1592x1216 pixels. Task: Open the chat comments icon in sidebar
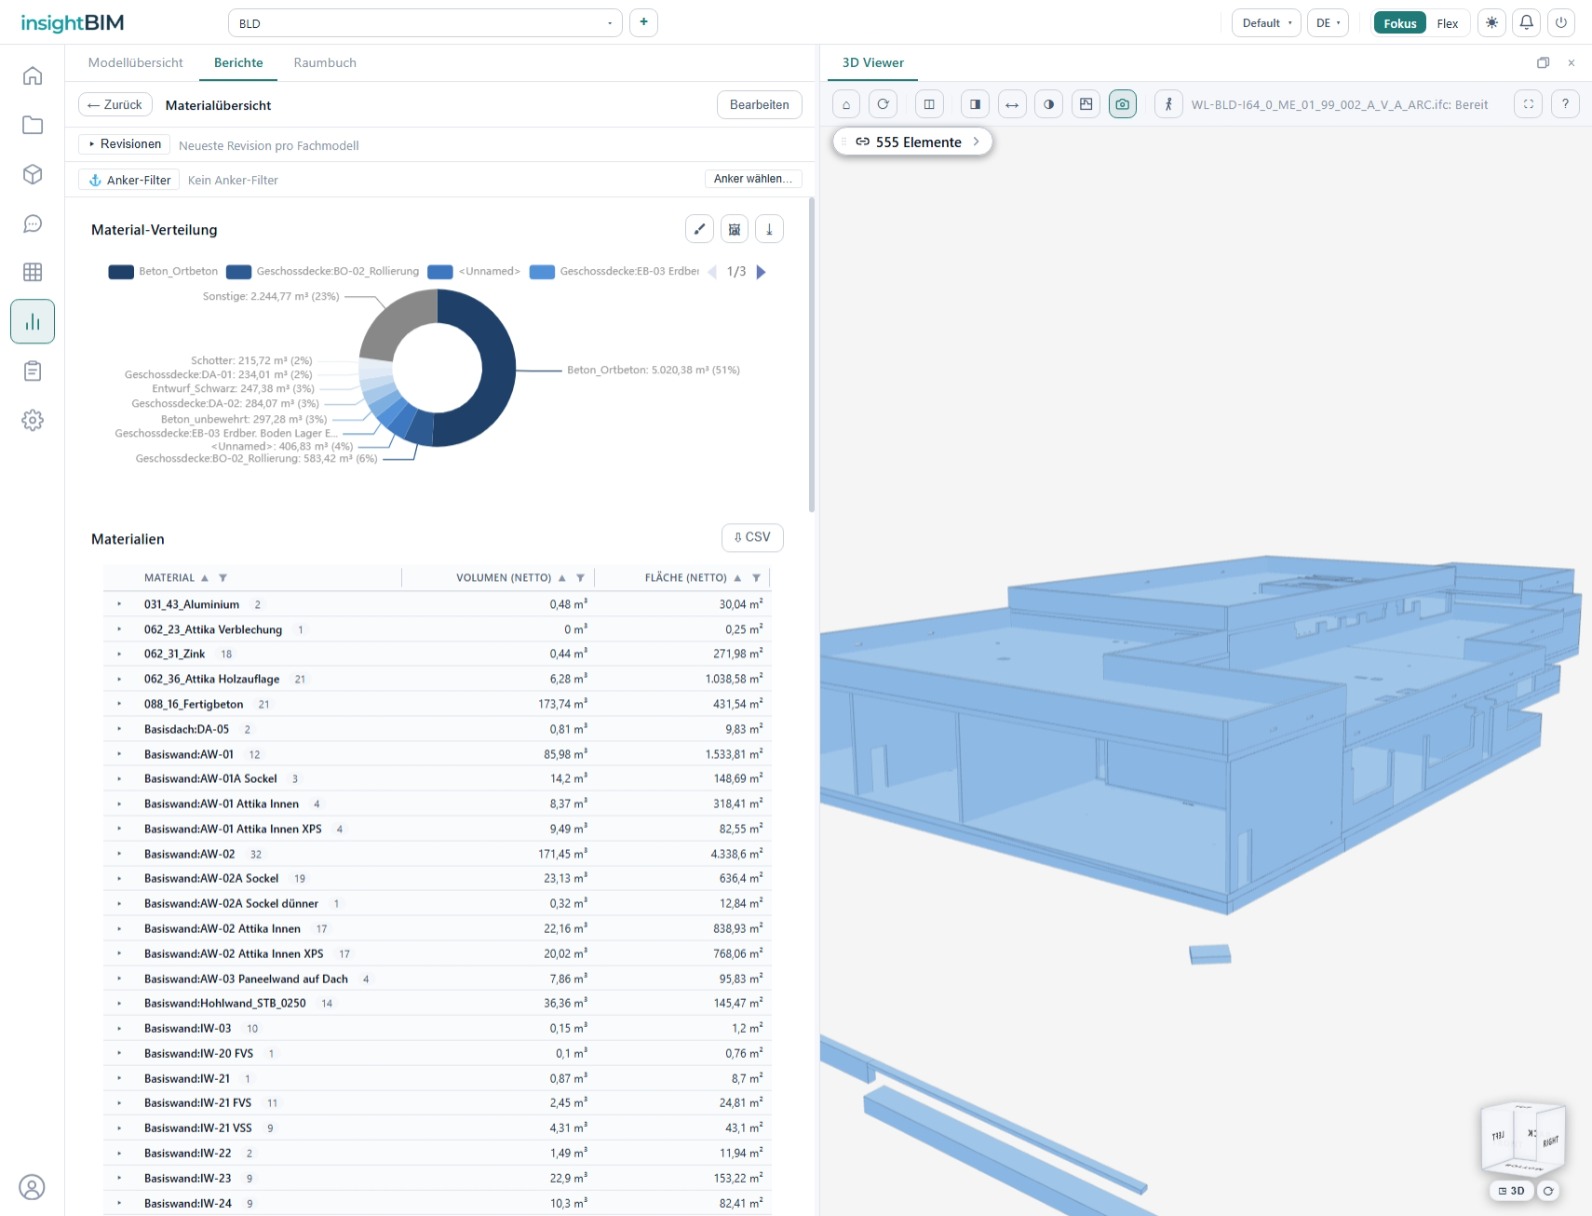click(x=32, y=223)
